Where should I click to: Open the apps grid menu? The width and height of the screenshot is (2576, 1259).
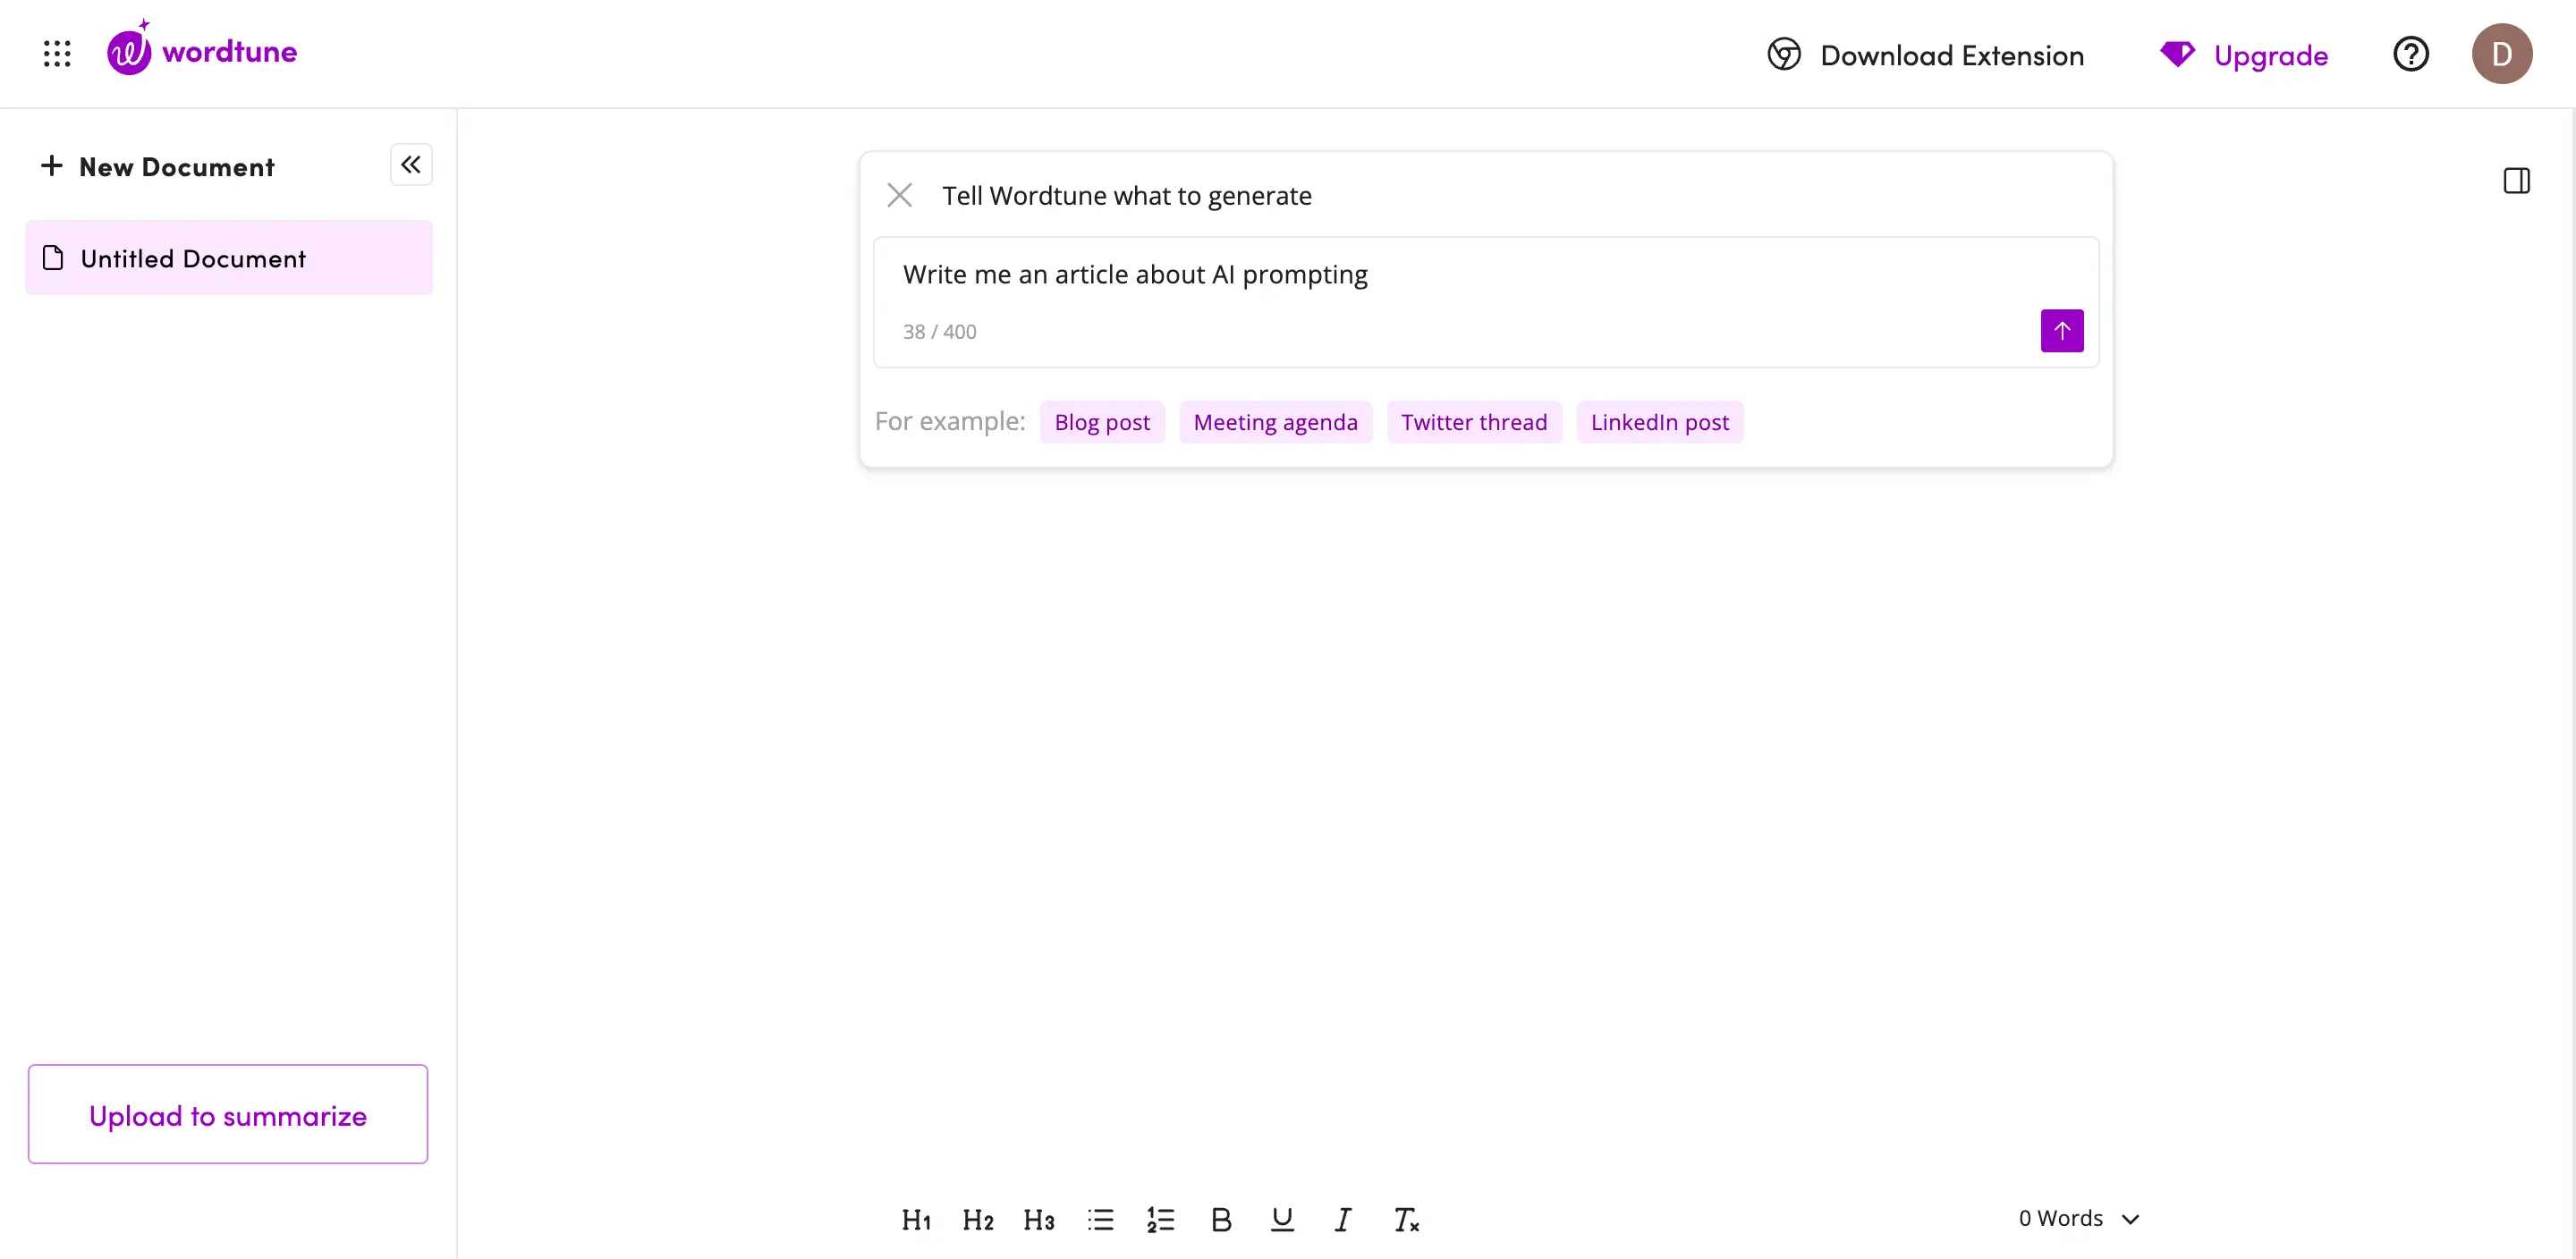57,53
